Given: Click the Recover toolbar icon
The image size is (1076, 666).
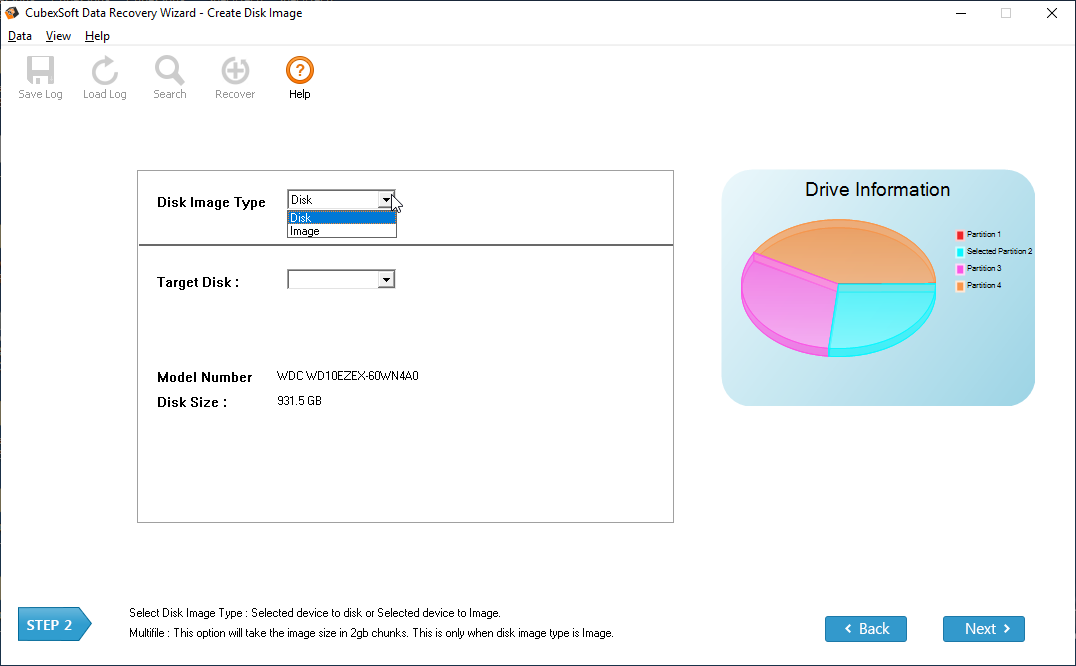Looking at the screenshot, I should 235,72.
